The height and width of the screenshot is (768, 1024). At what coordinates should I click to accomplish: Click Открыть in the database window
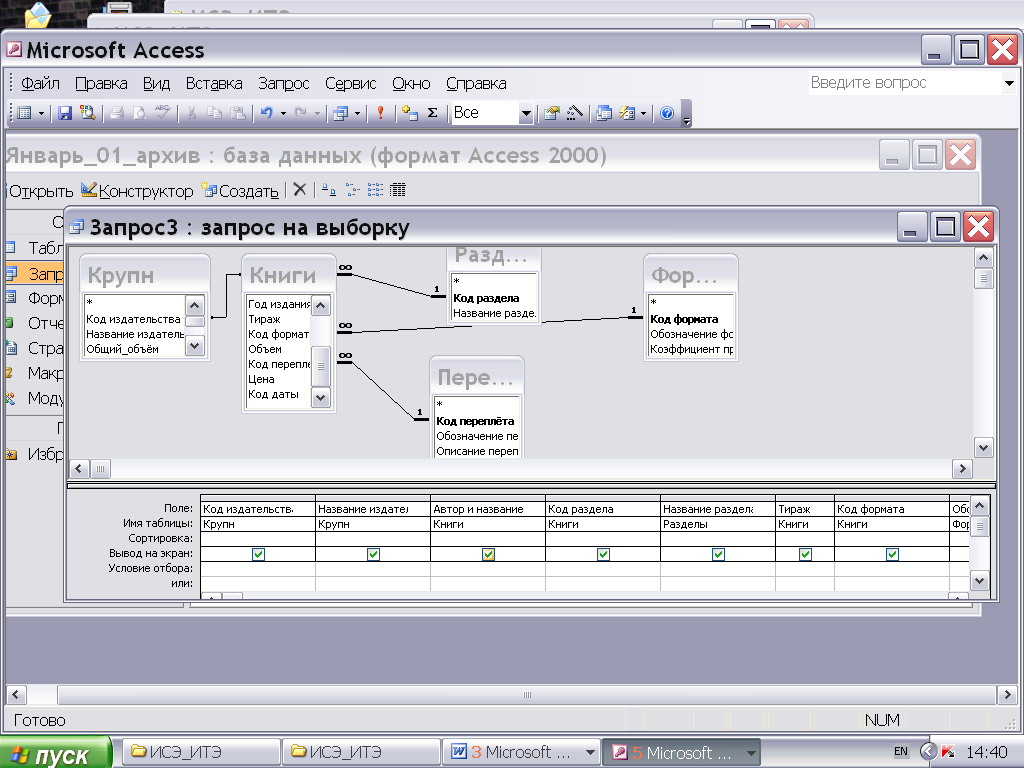pos(40,191)
